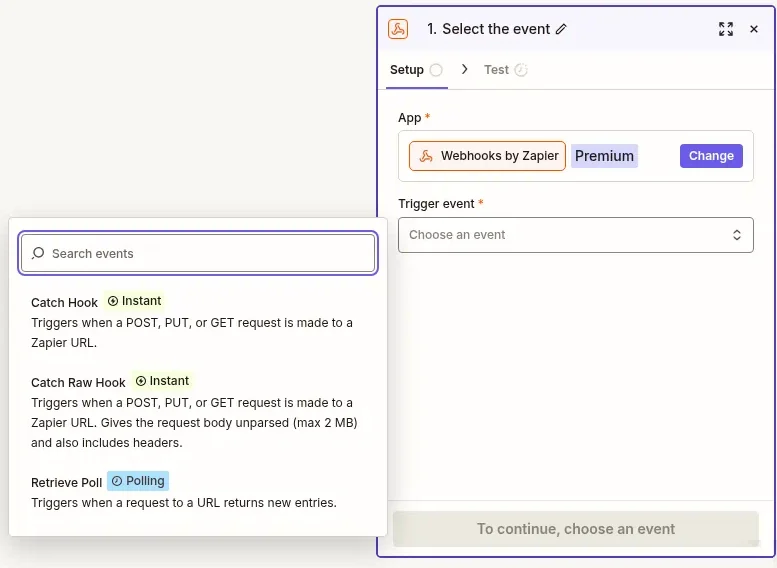Click the up-down arrows in the event dropdown
This screenshot has height=568, width=777.
[737, 235]
